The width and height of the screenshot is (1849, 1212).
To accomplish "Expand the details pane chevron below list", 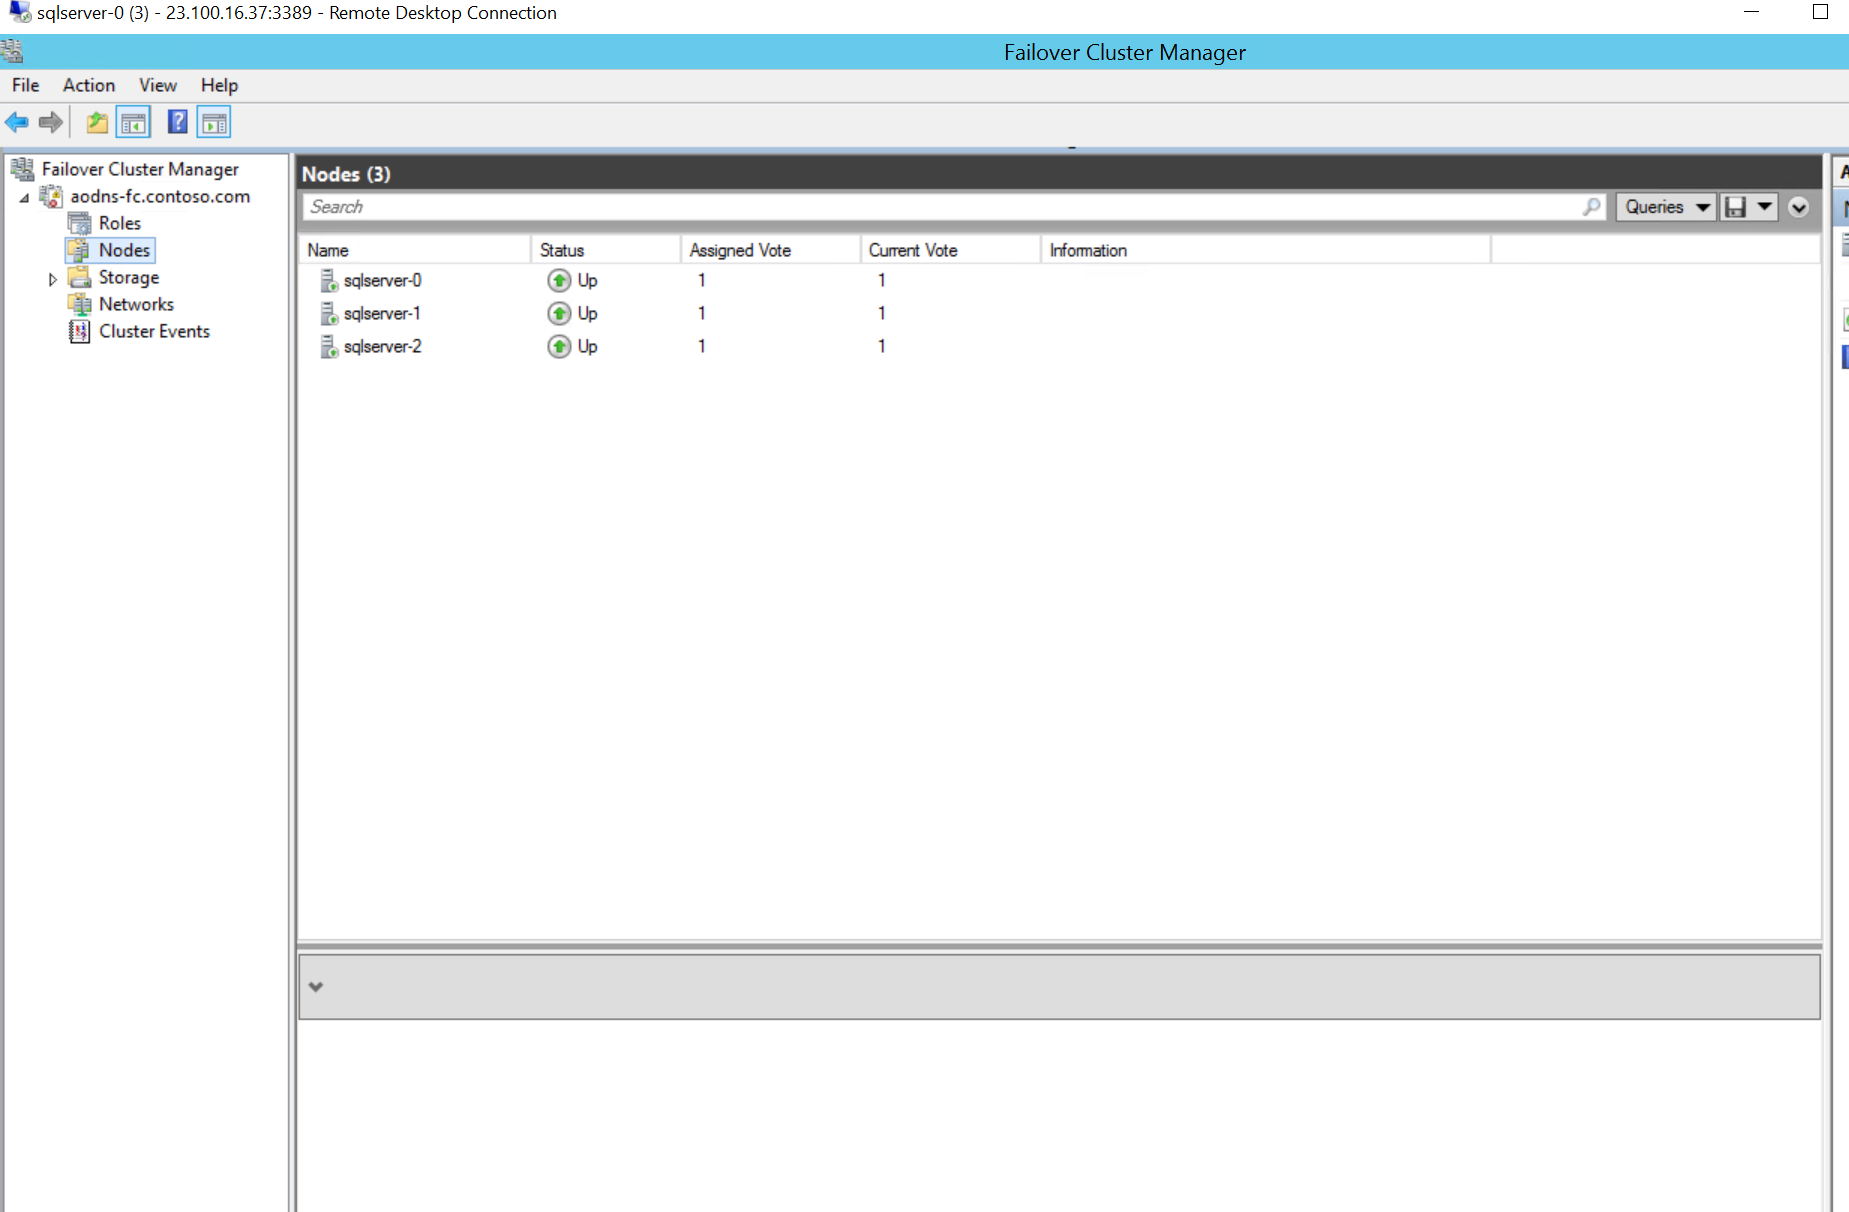I will [x=316, y=987].
